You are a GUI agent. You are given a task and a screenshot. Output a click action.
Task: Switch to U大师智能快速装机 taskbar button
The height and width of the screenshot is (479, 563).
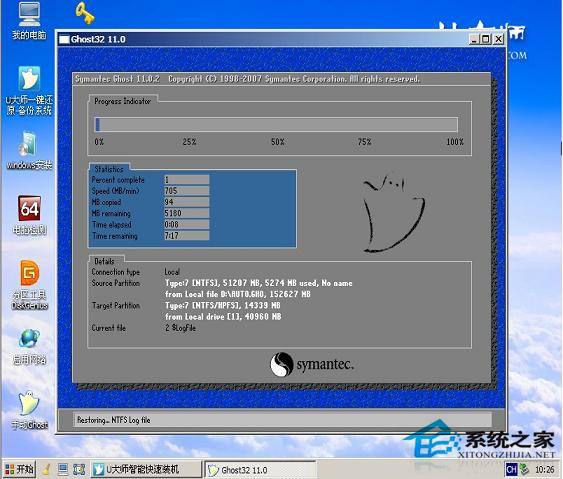pos(146,469)
